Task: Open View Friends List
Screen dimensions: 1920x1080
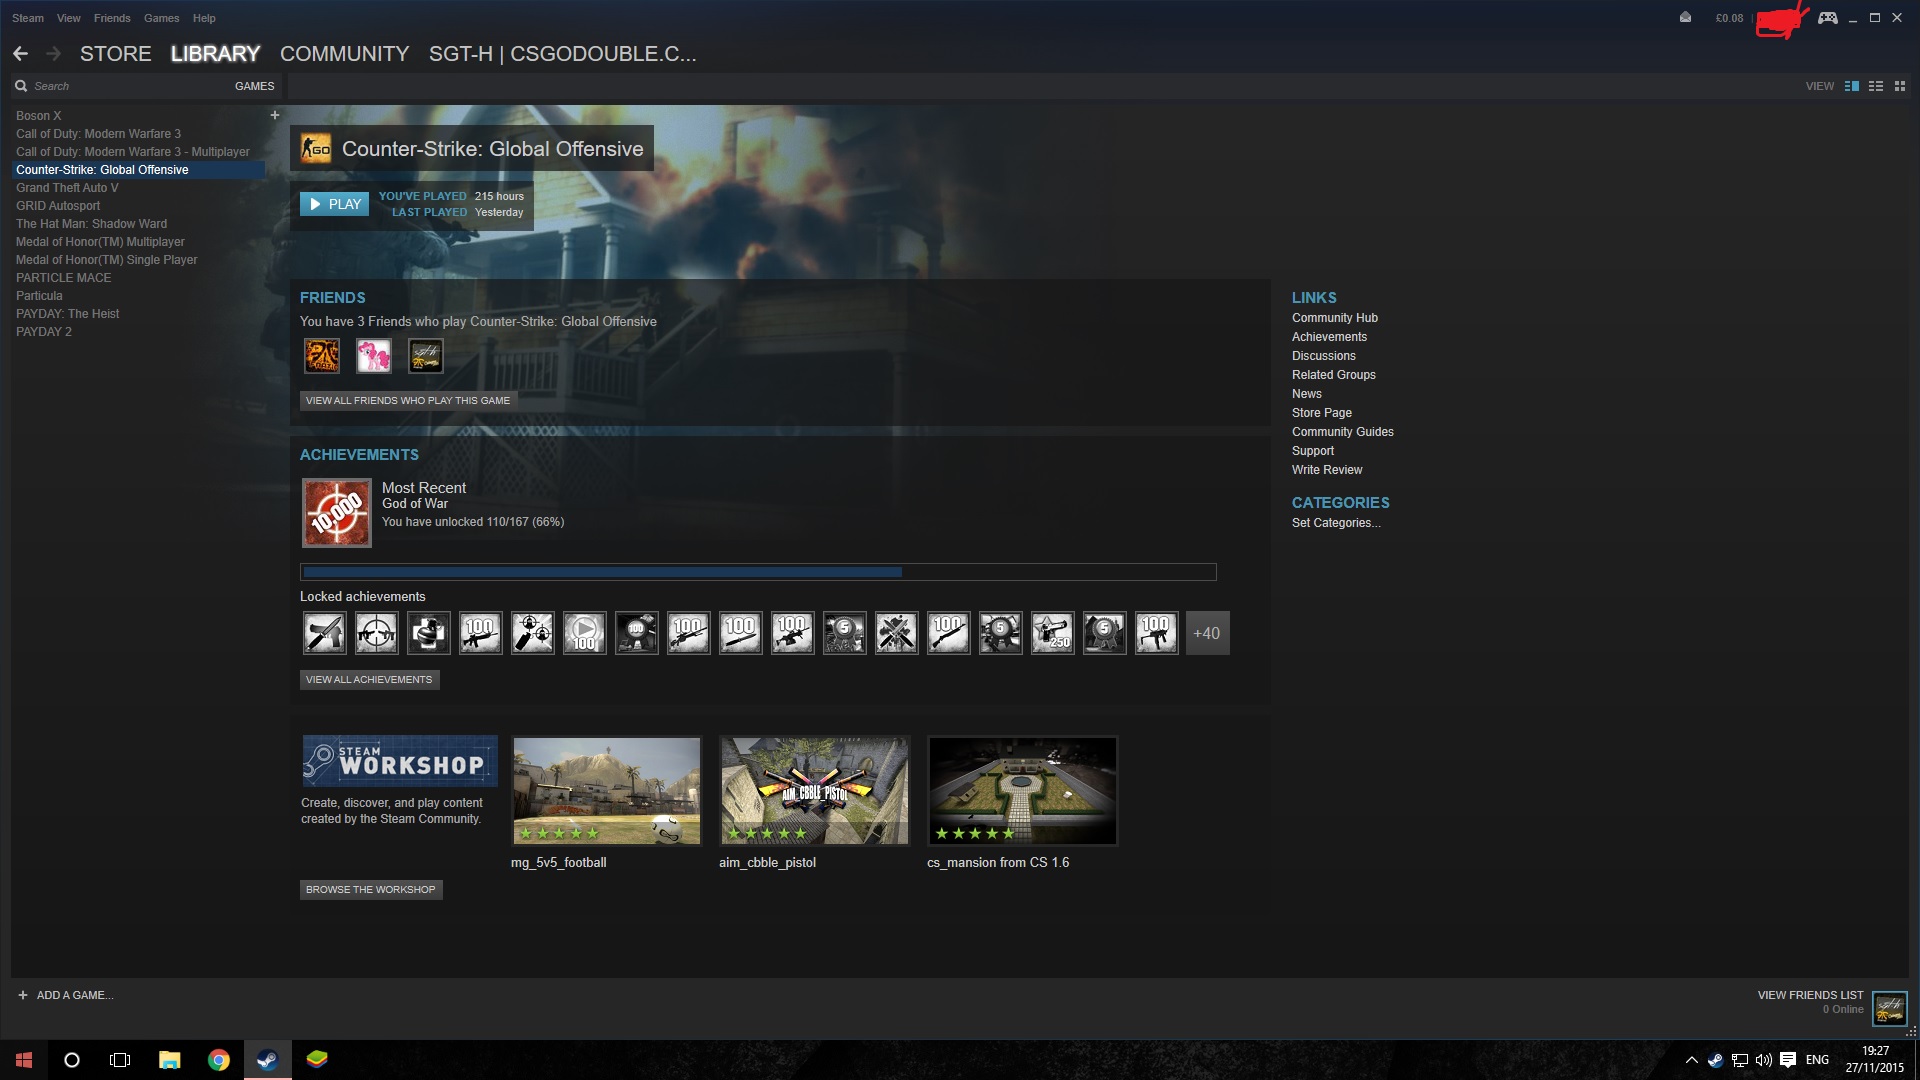Action: 1810,995
